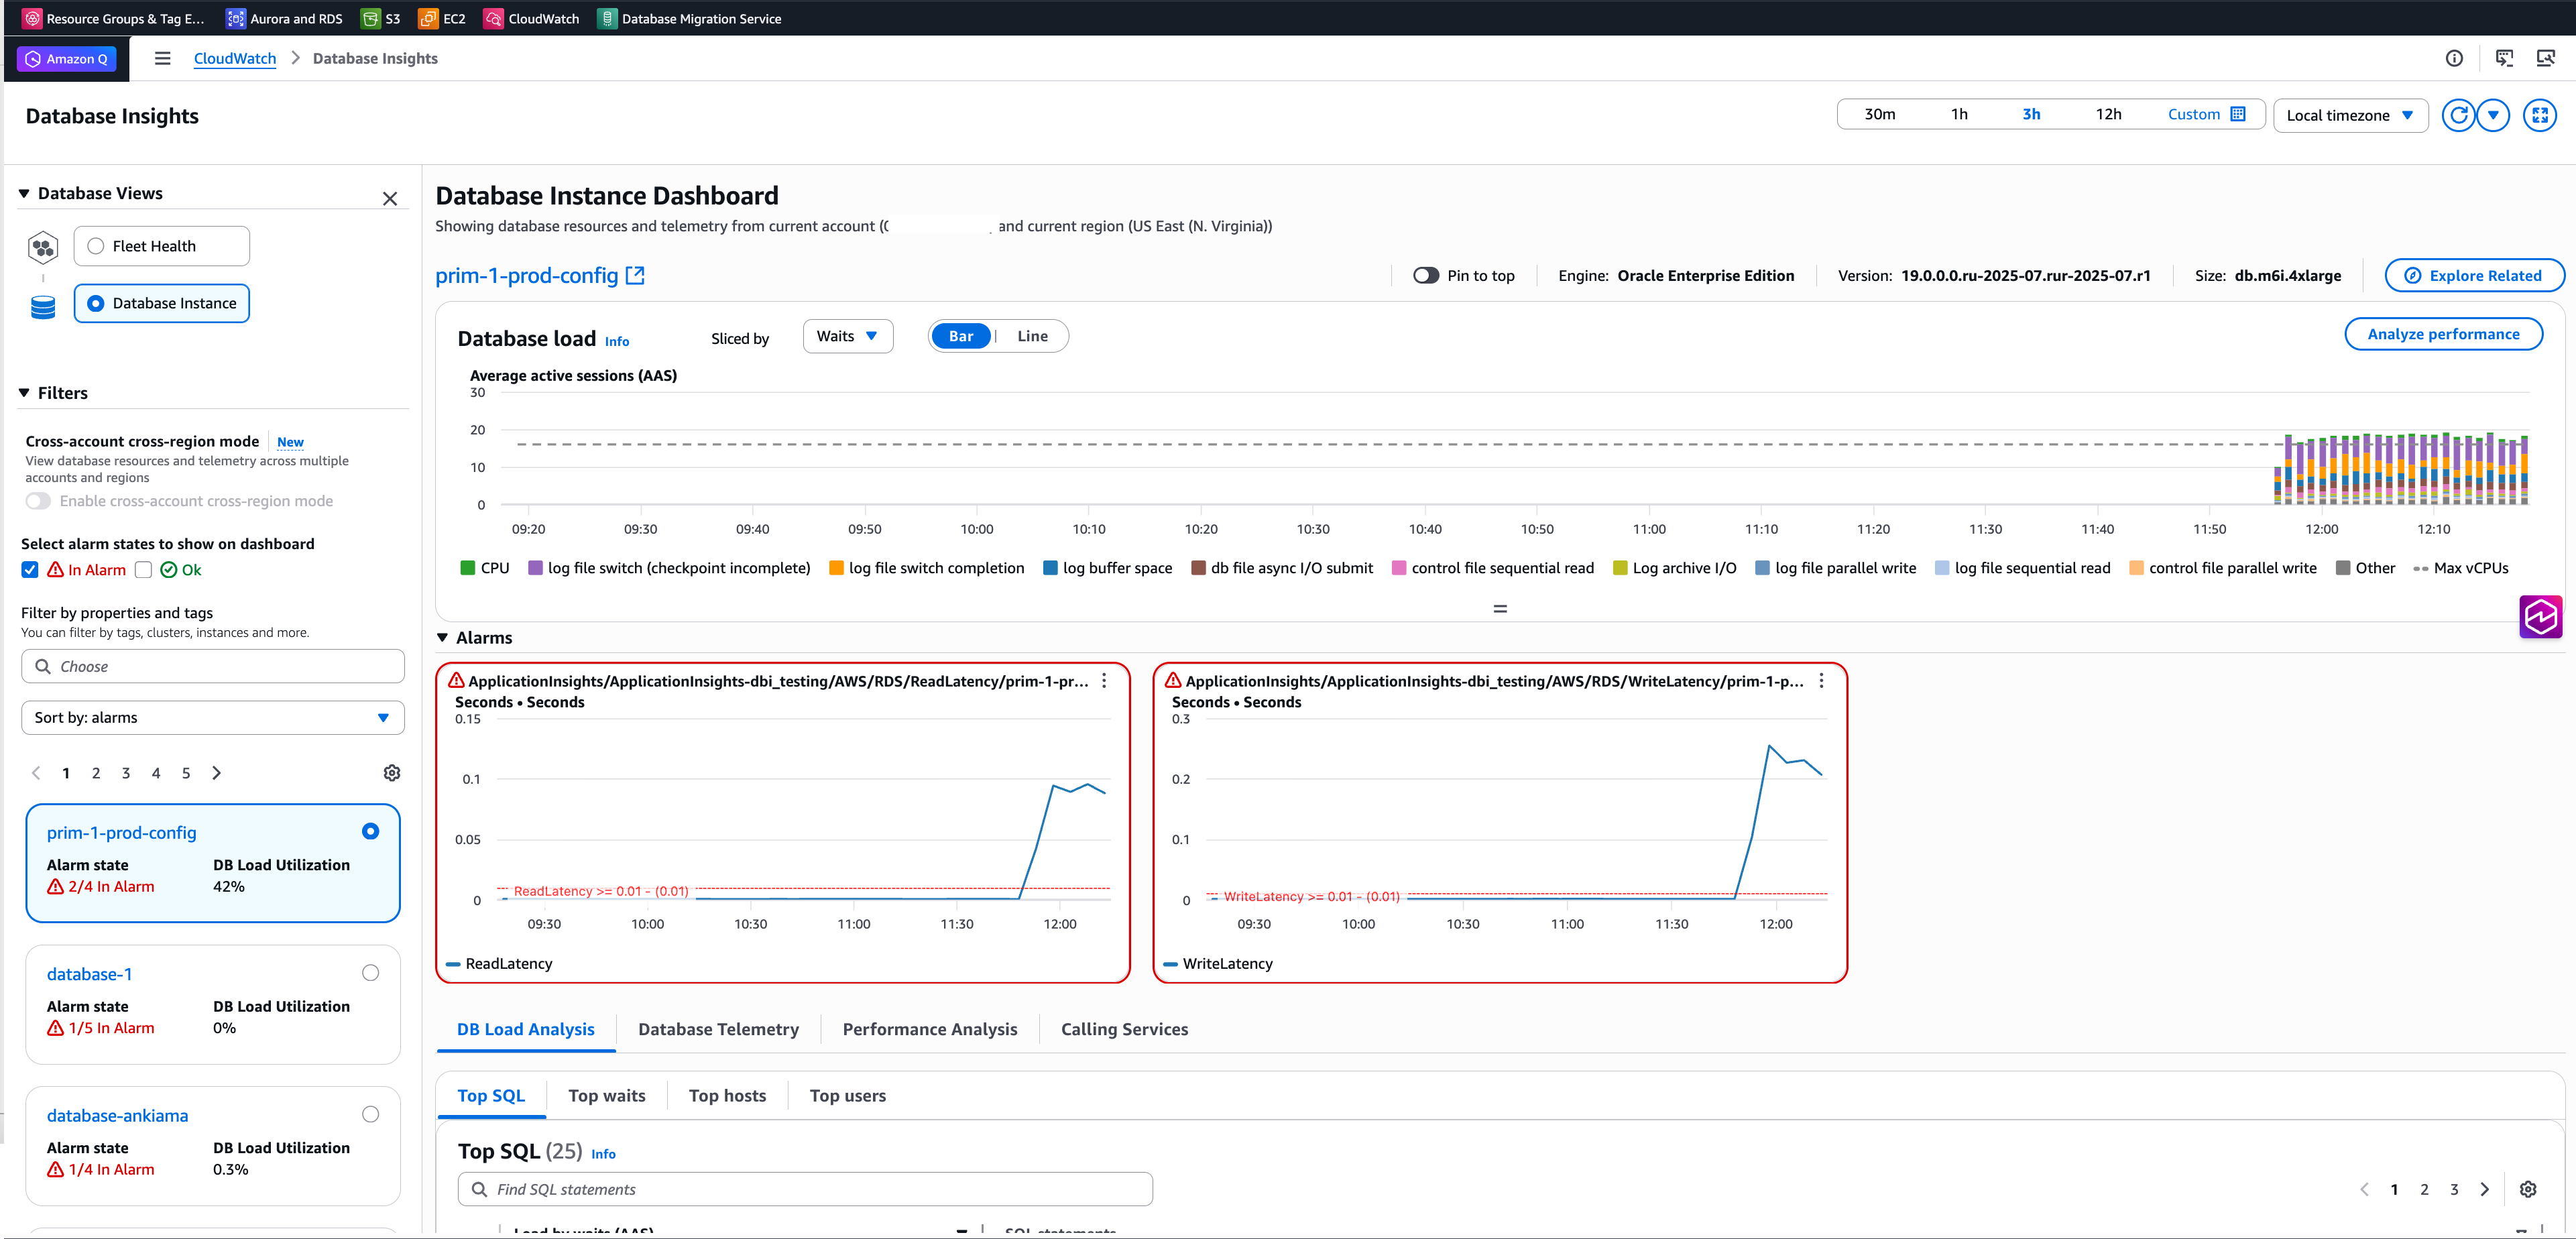
Task: Click the info circle icon in header
Action: [2454, 59]
